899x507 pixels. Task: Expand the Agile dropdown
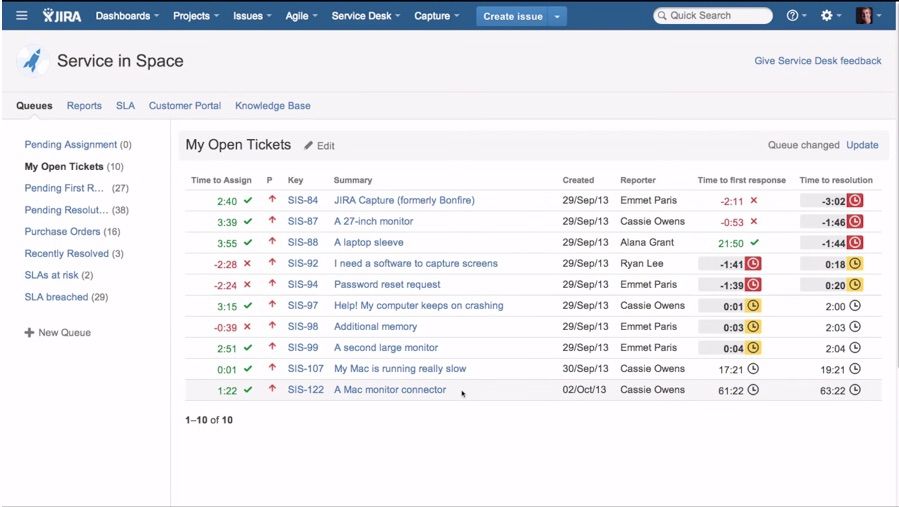coord(301,16)
